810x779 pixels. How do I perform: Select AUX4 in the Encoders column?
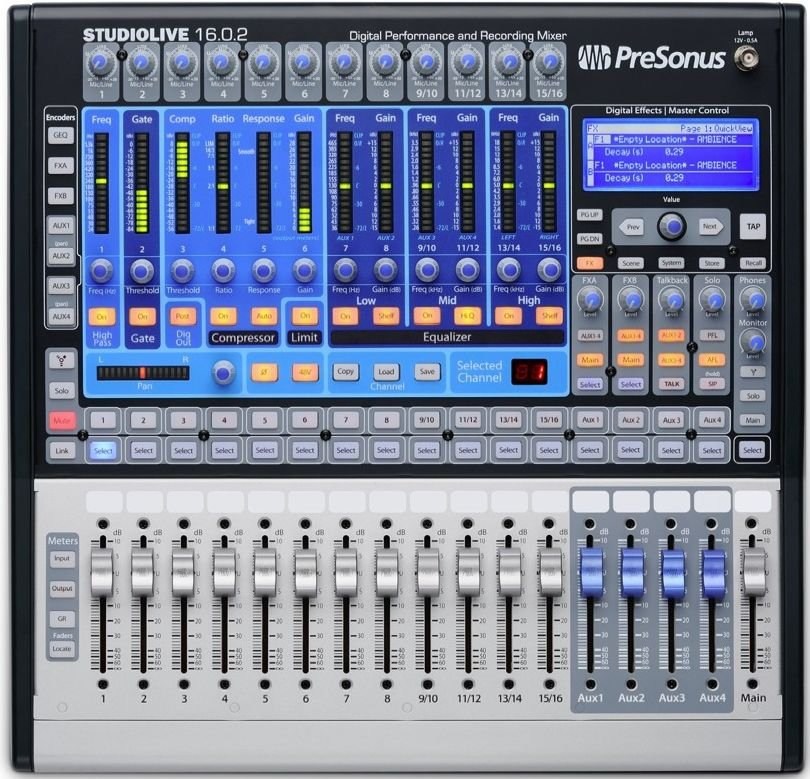[60, 316]
